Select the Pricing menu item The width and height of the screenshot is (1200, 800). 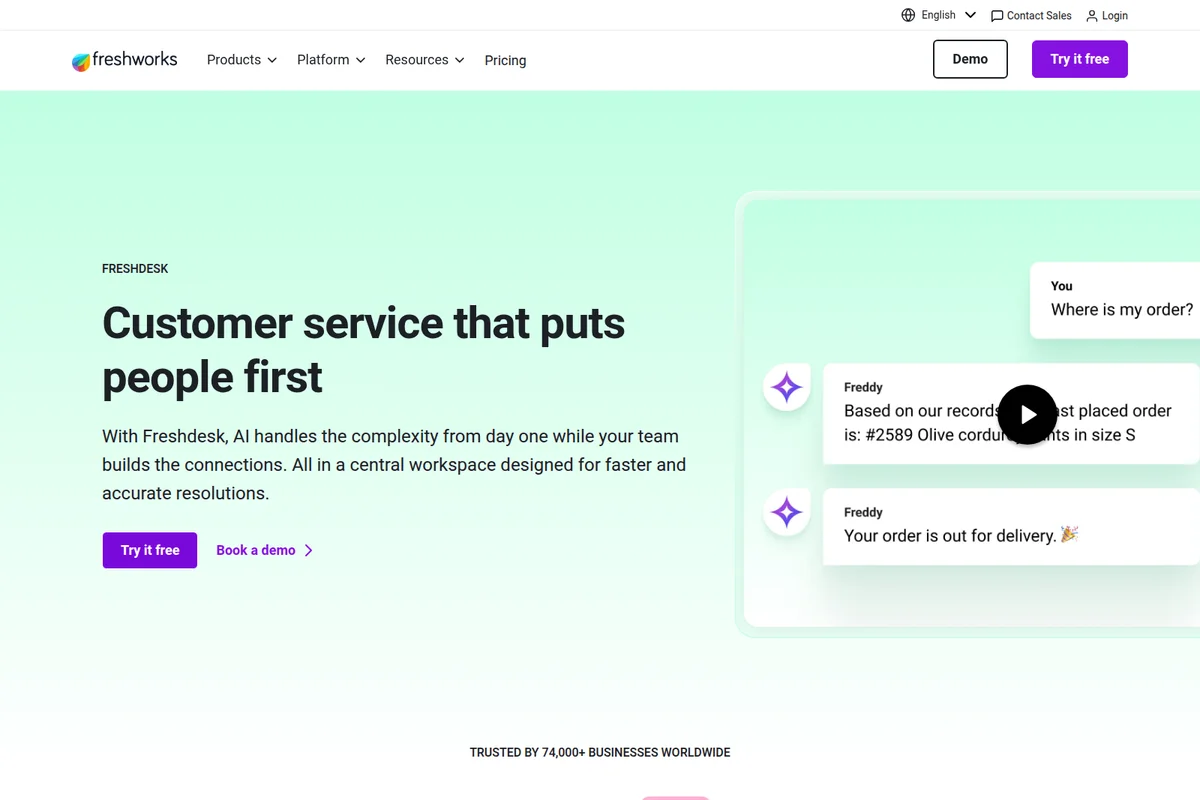(x=505, y=60)
